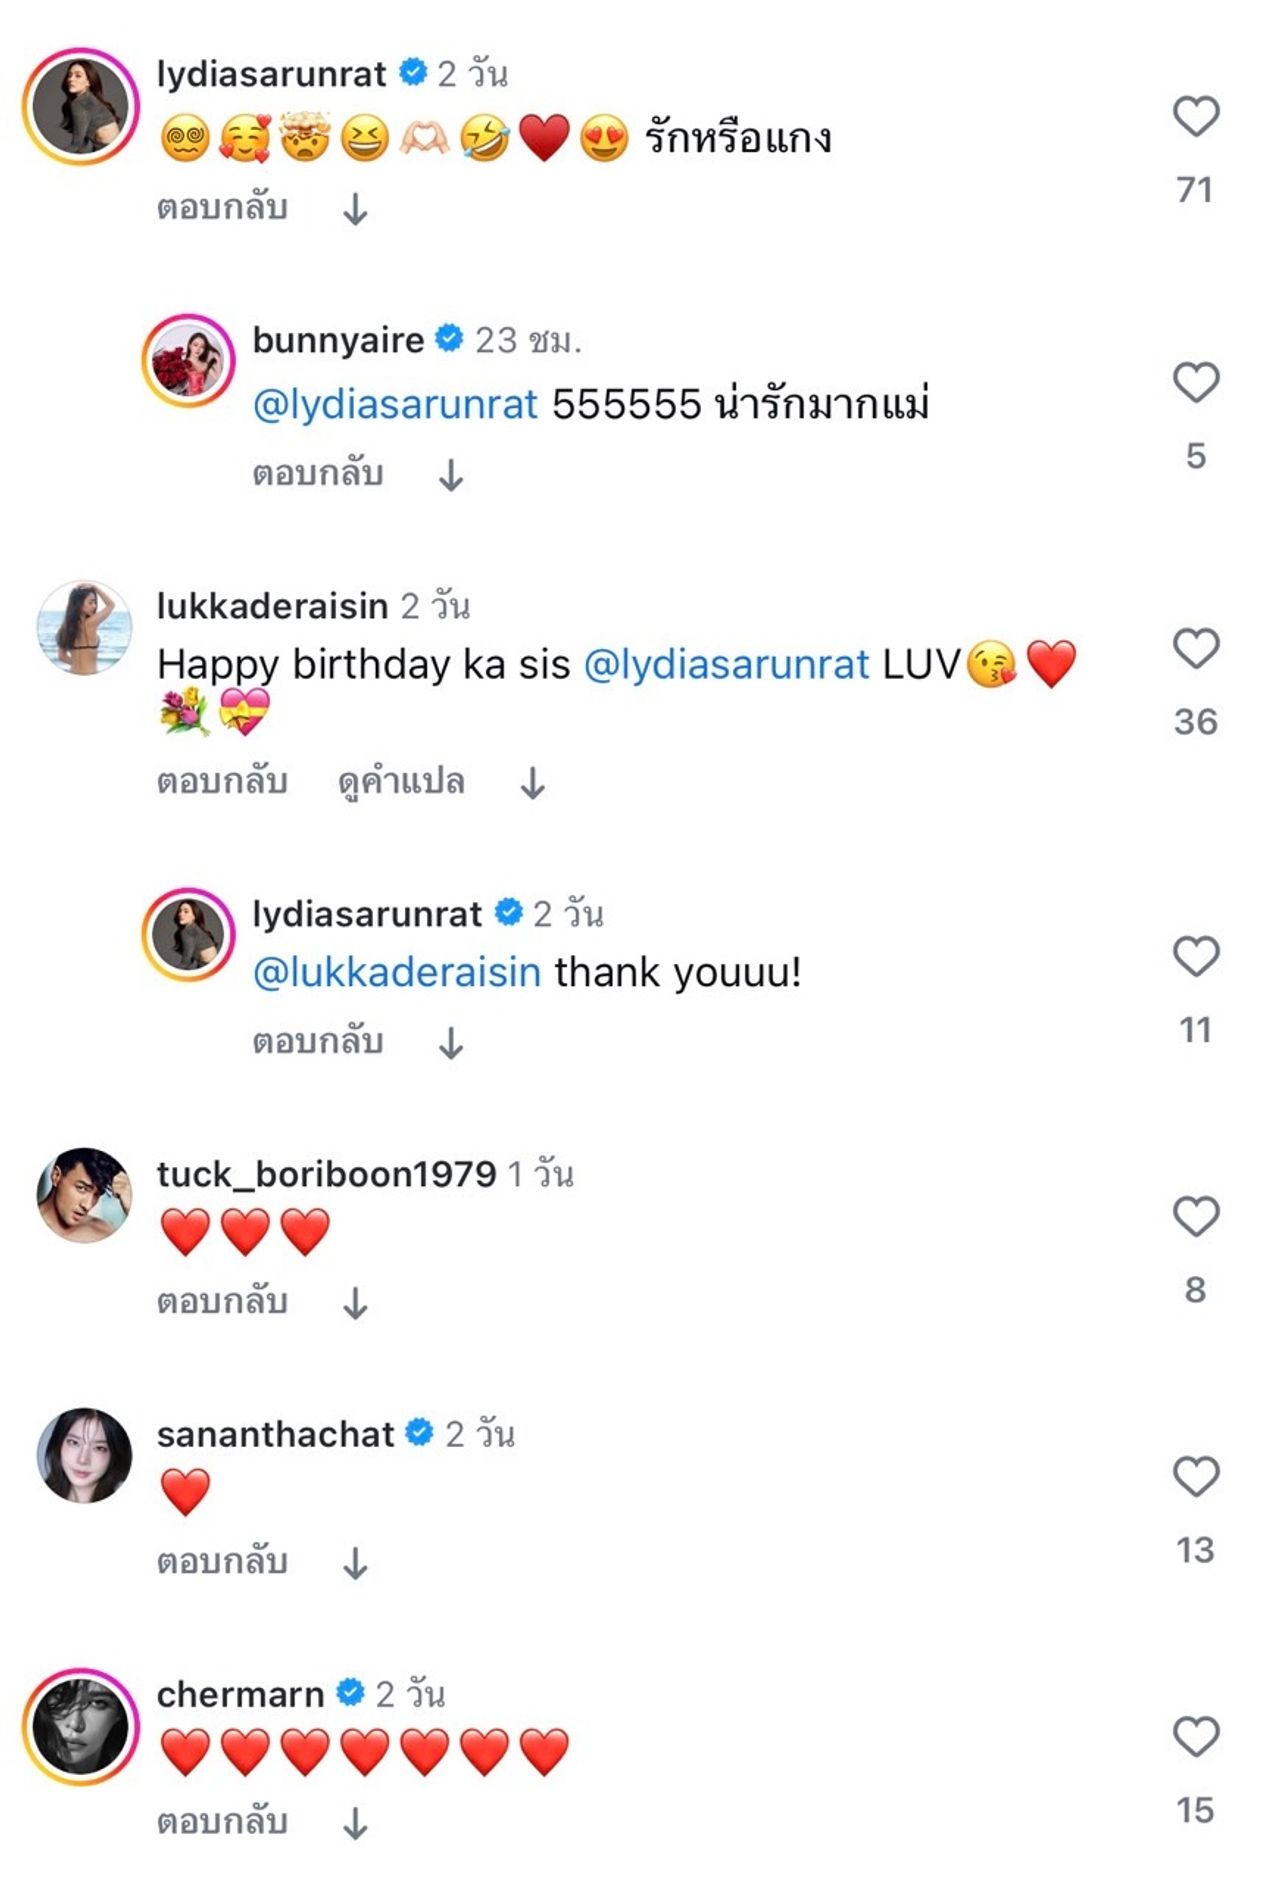Open lydiasarunrat's profile picture on top comment
The height and width of the screenshot is (1888, 1280).
[x=81, y=106]
